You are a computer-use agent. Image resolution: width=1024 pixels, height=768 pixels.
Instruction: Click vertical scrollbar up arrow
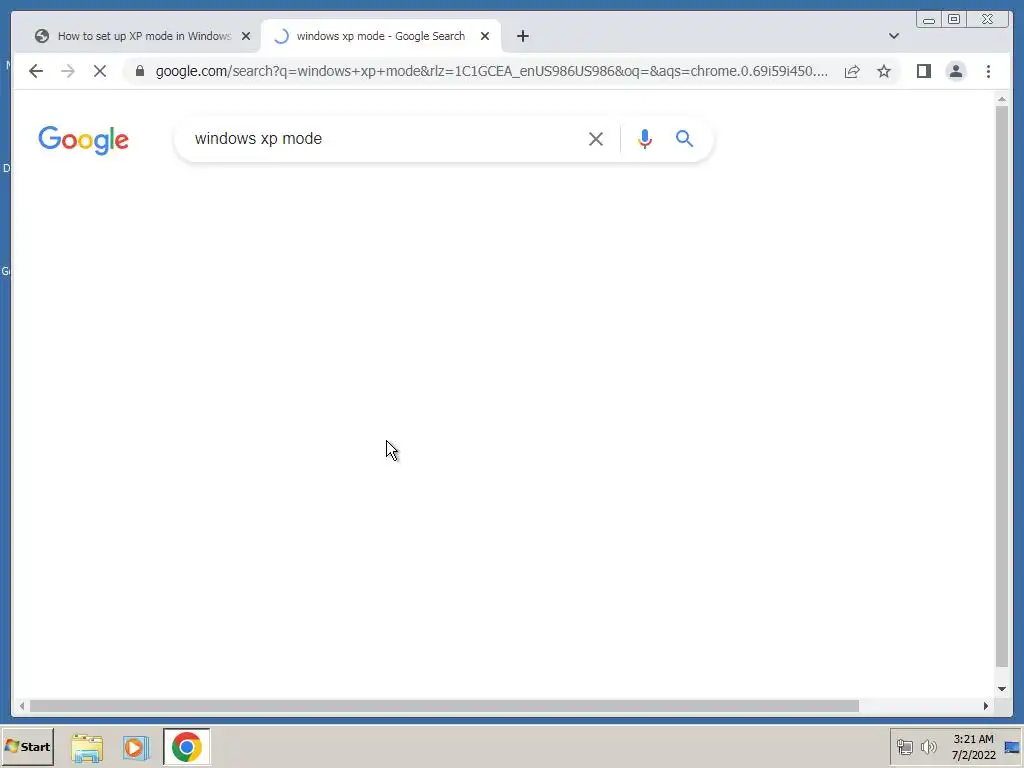pos(1002,99)
